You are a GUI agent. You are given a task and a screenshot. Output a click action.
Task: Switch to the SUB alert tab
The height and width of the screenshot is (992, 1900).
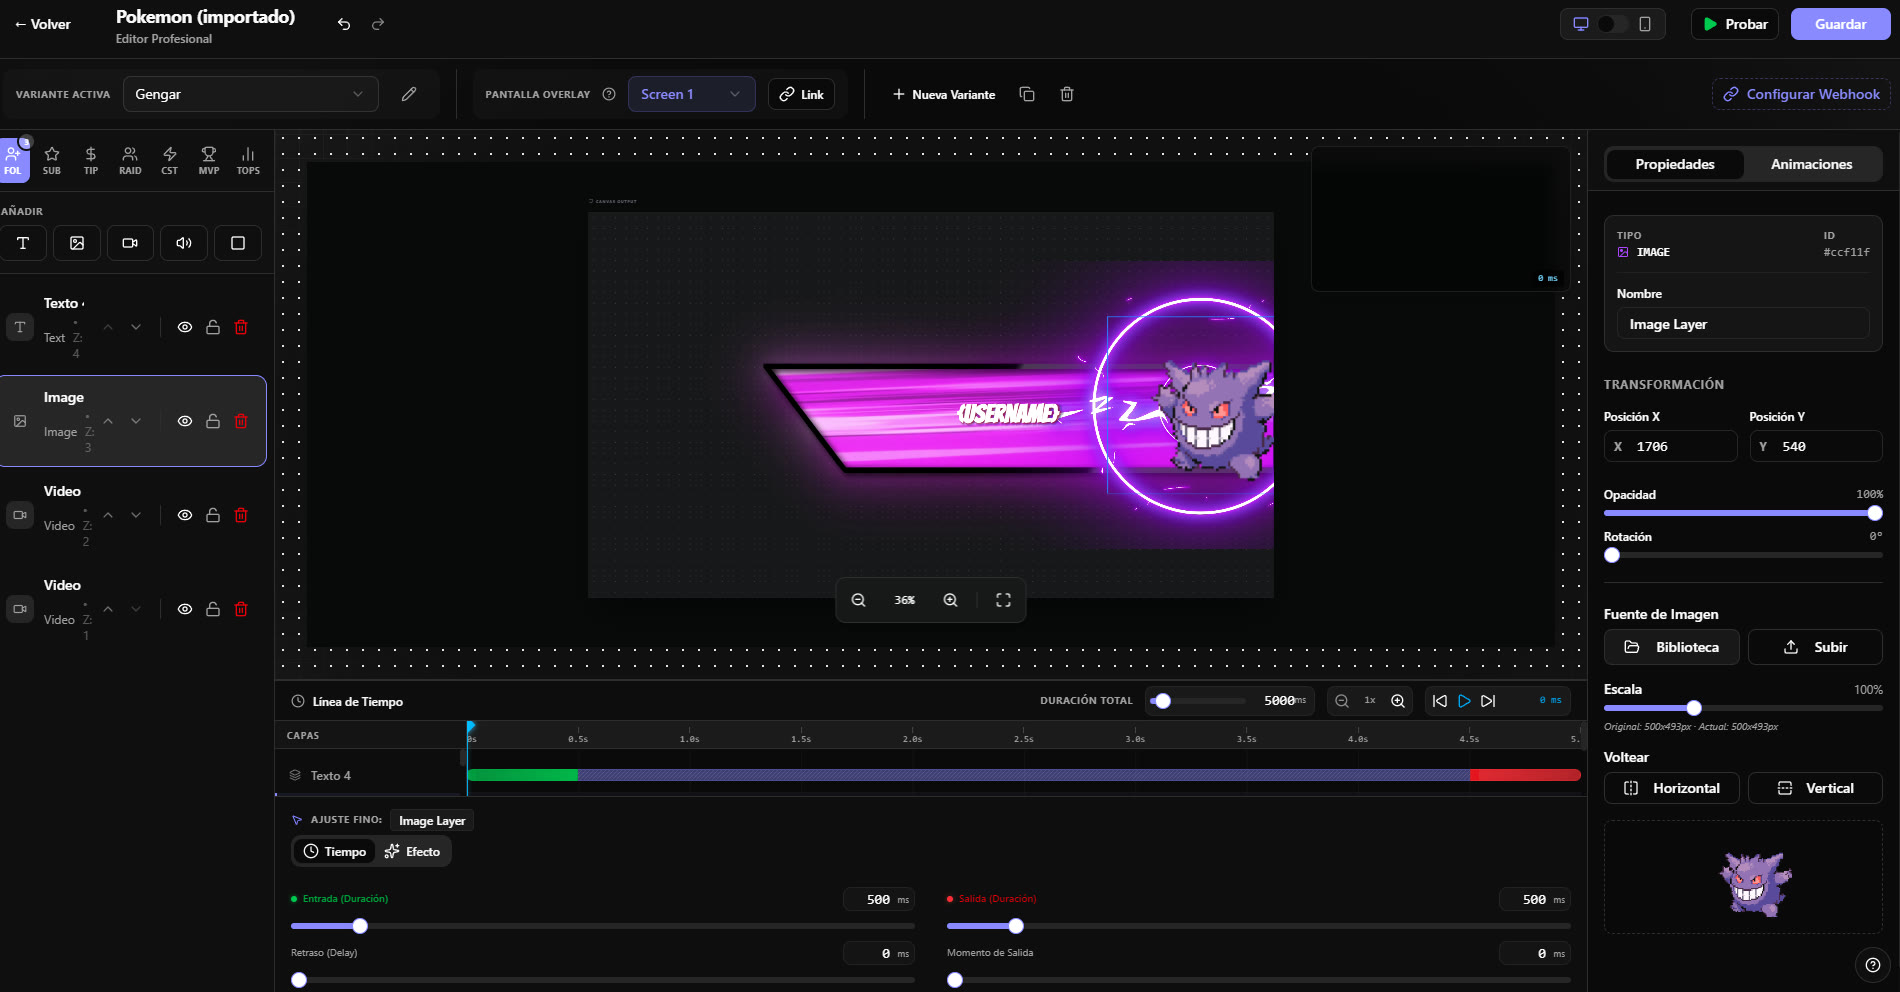tap(52, 160)
